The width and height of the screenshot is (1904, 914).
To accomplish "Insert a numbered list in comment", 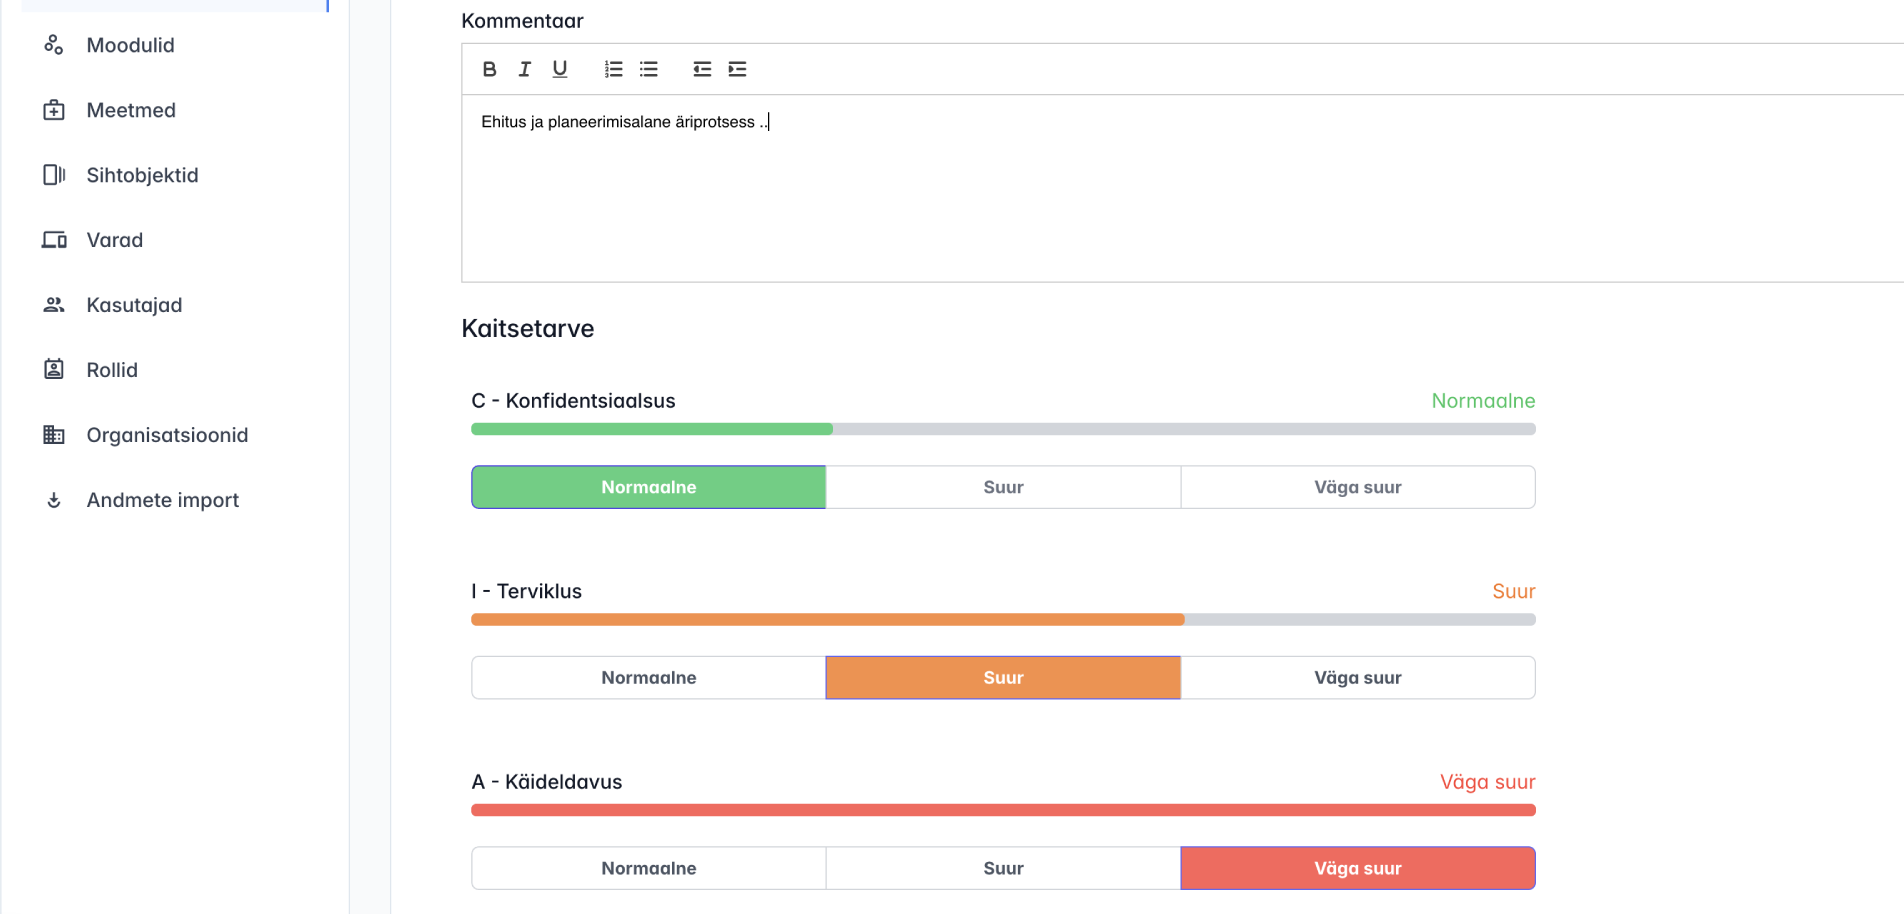I will (613, 69).
